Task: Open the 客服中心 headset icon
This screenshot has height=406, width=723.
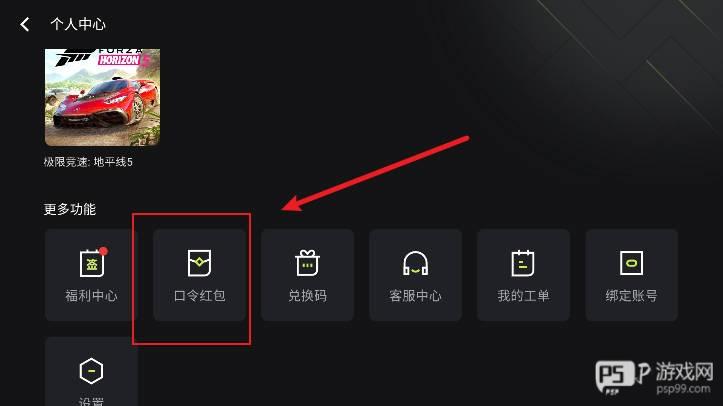Action: (415, 263)
